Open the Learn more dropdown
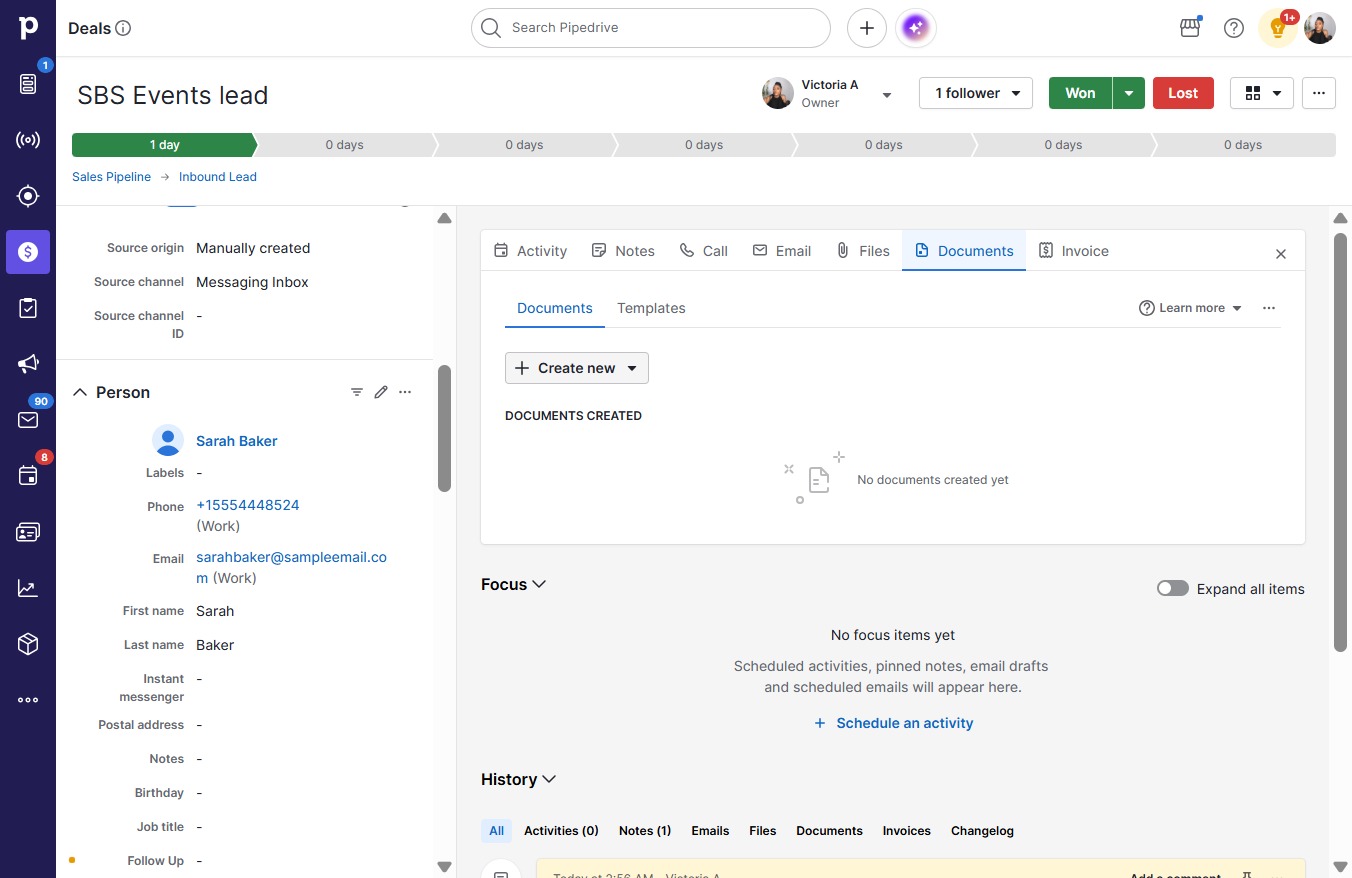Image resolution: width=1352 pixels, height=878 pixels. tap(1191, 308)
